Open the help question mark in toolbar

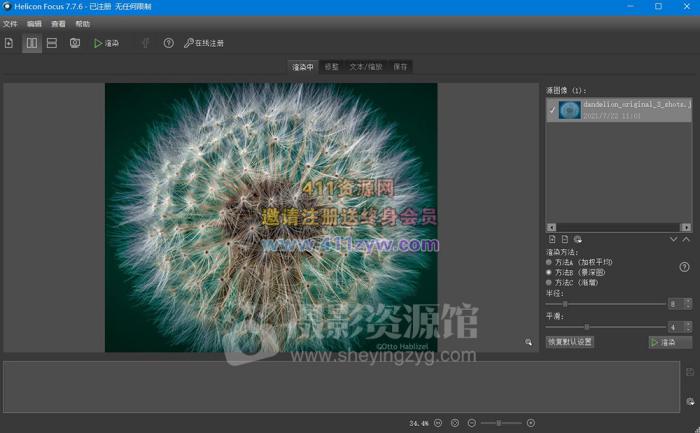pyautogui.click(x=168, y=43)
